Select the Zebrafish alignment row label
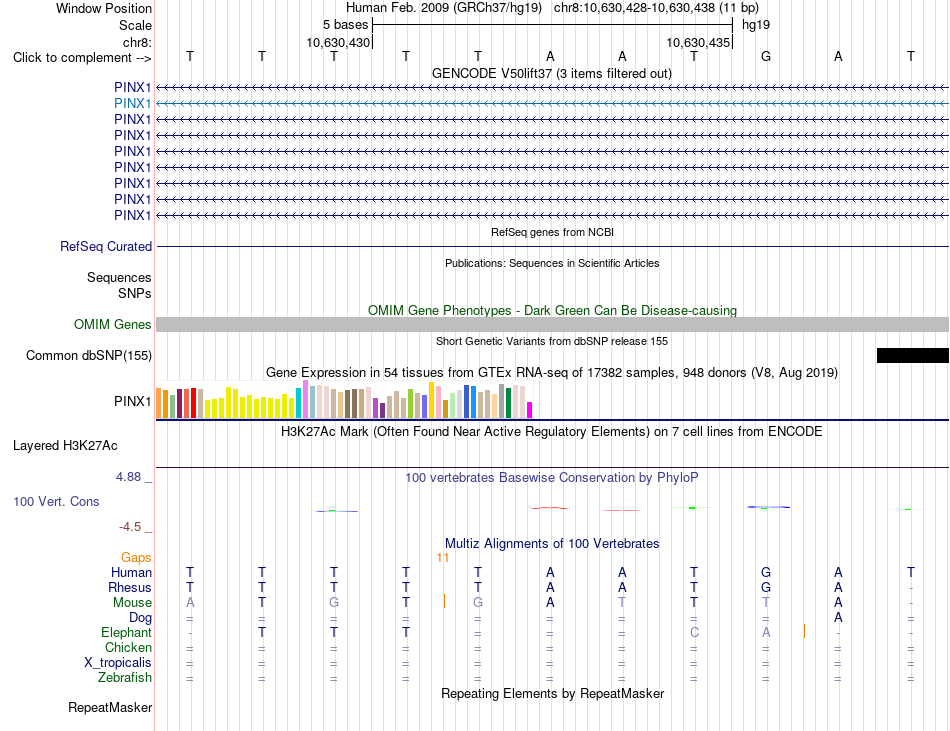Image resolution: width=950 pixels, height=731 pixels. [x=125, y=678]
